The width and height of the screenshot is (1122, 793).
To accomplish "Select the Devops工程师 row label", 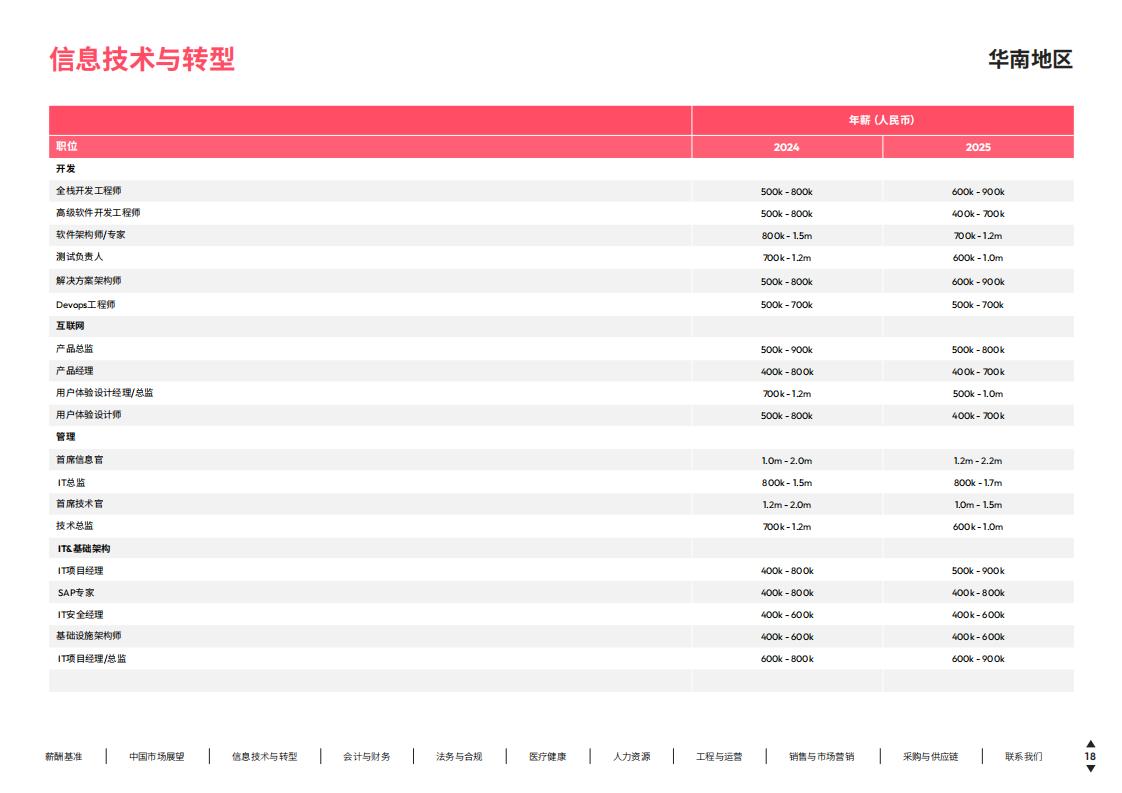I will (x=86, y=305).
